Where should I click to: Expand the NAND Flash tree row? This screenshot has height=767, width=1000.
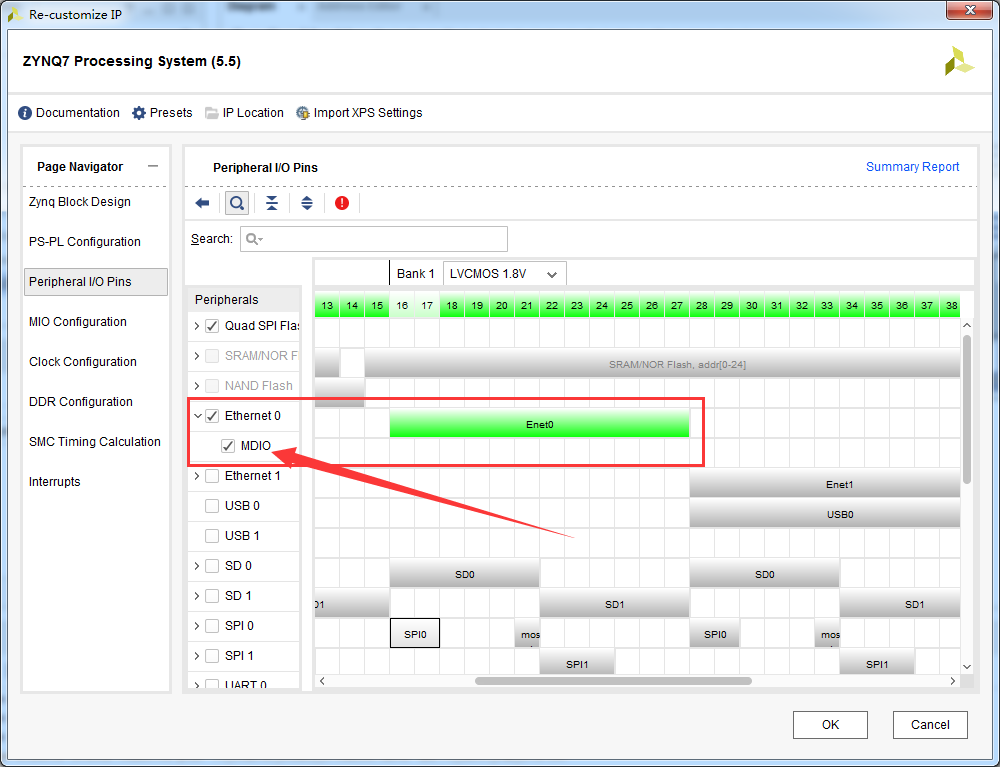pyautogui.click(x=197, y=386)
